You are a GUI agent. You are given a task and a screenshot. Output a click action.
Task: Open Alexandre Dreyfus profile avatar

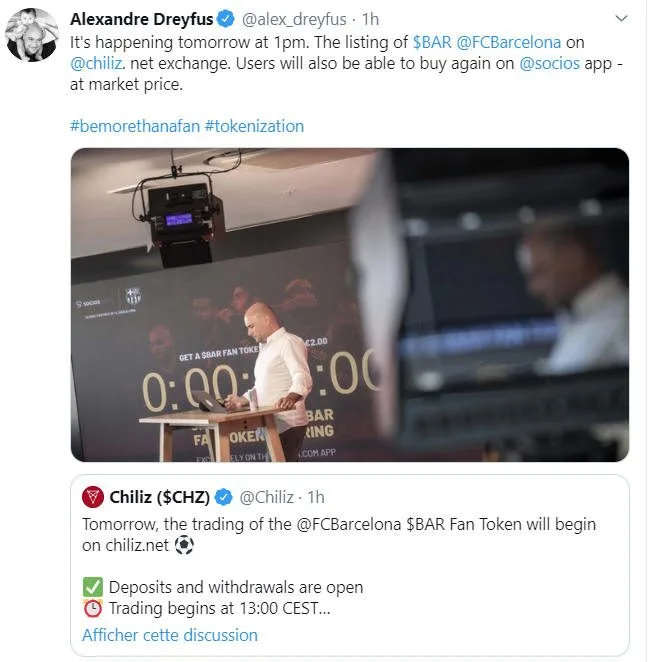(x=32, y=35)
